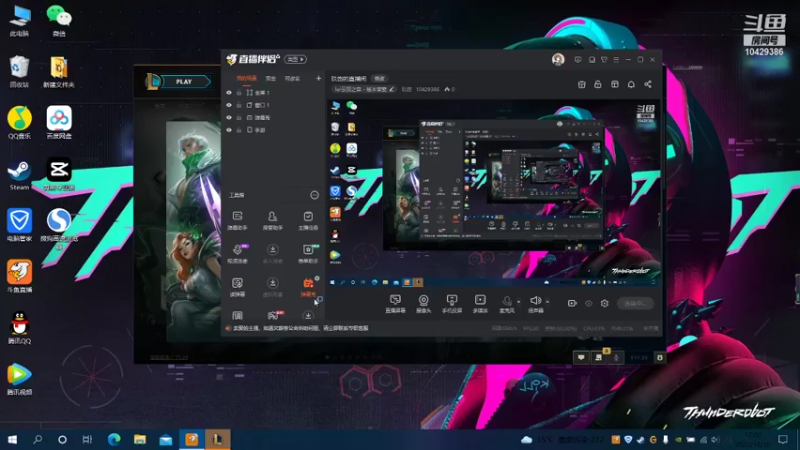Expand the microphone dropdown arrow
Image resolution: width=800 pixels, height=450 pixels.
(x=518, y=302)
